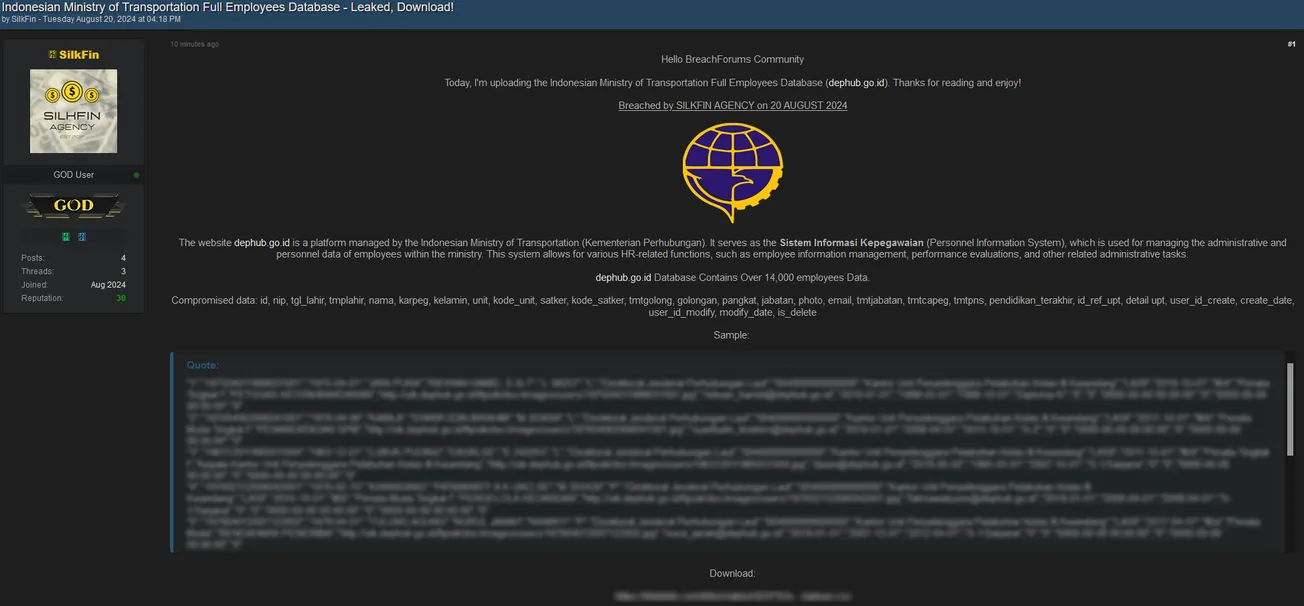
Task: Open SilkFin profile from sidebar username
Action: tap(79, 55)
